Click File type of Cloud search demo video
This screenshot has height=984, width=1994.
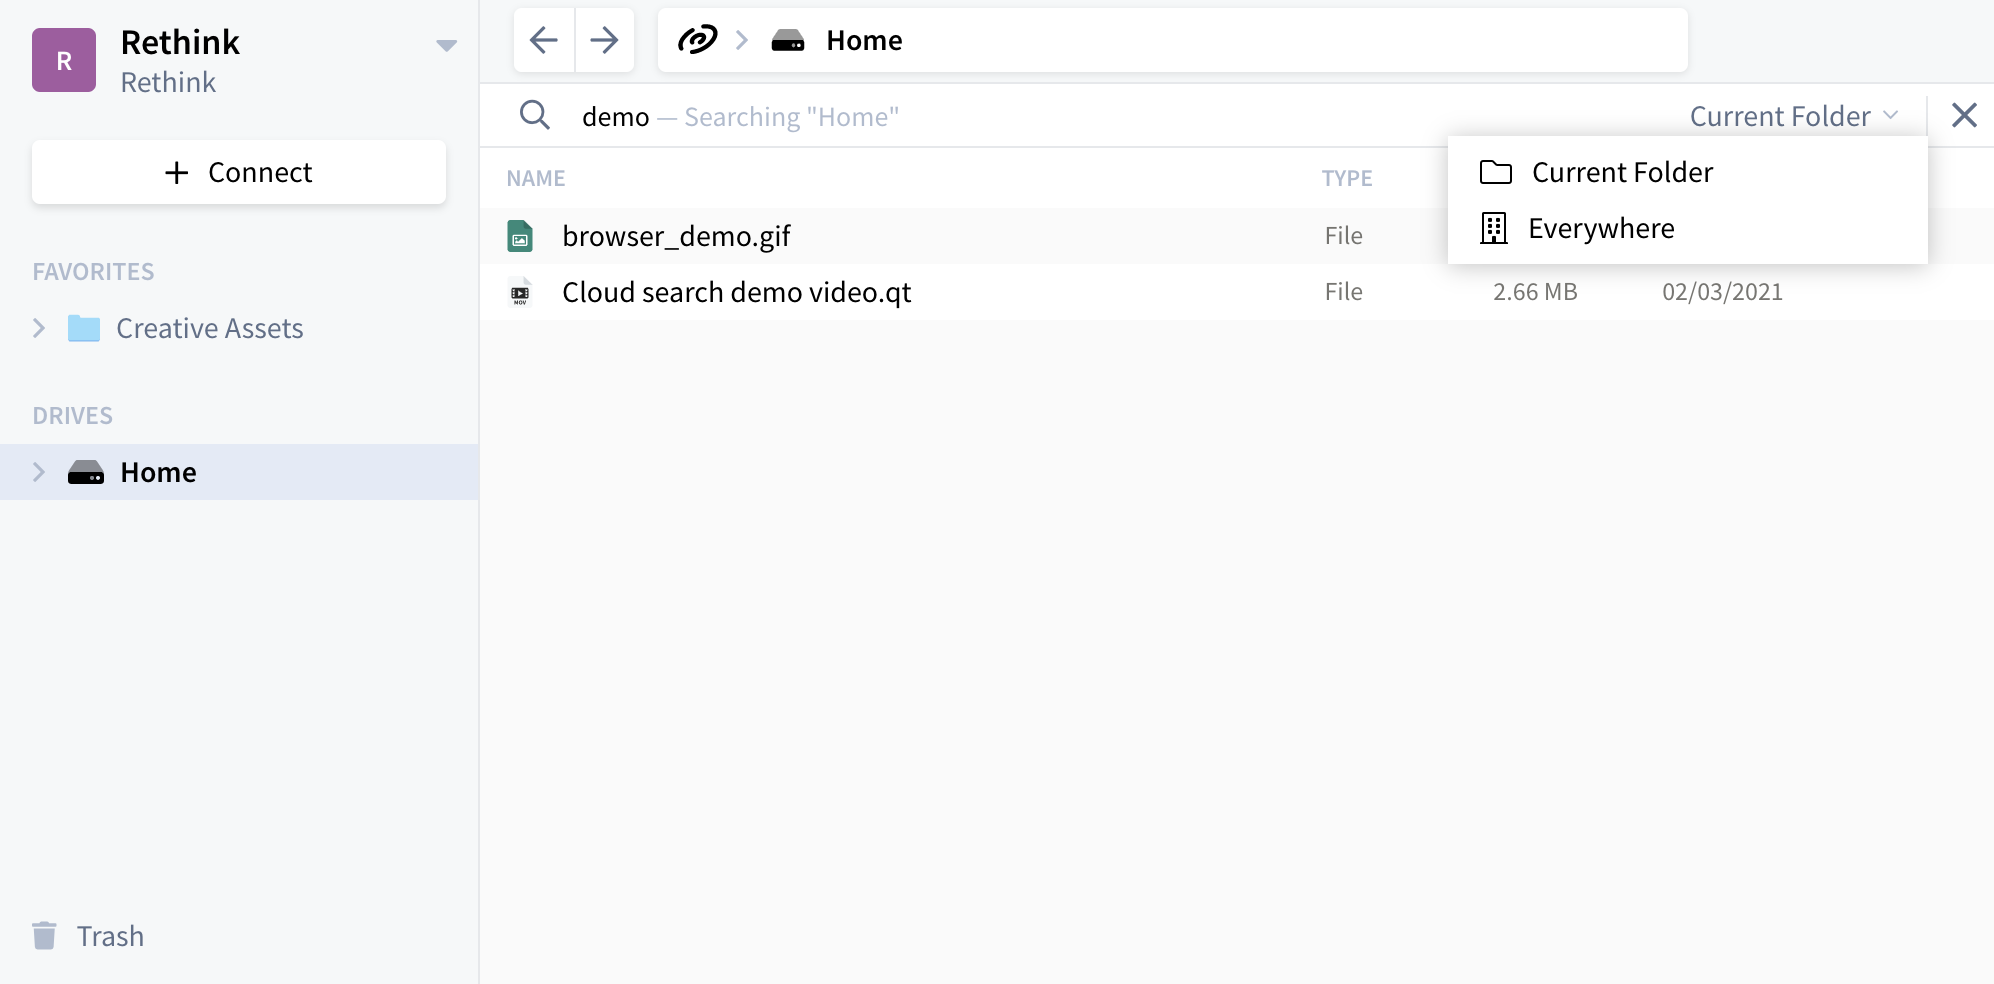click(1343, 292)
